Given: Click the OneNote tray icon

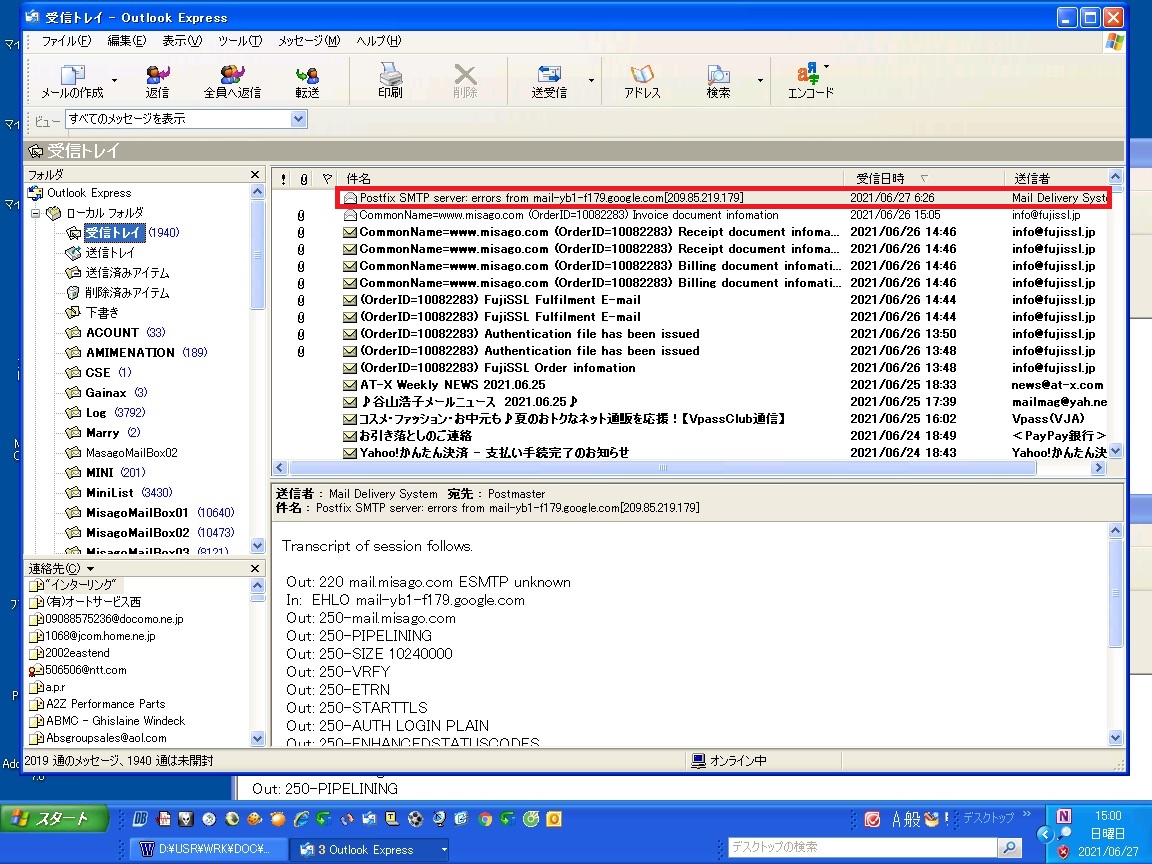Looking at the screenshot, I should click(1063, 816).
